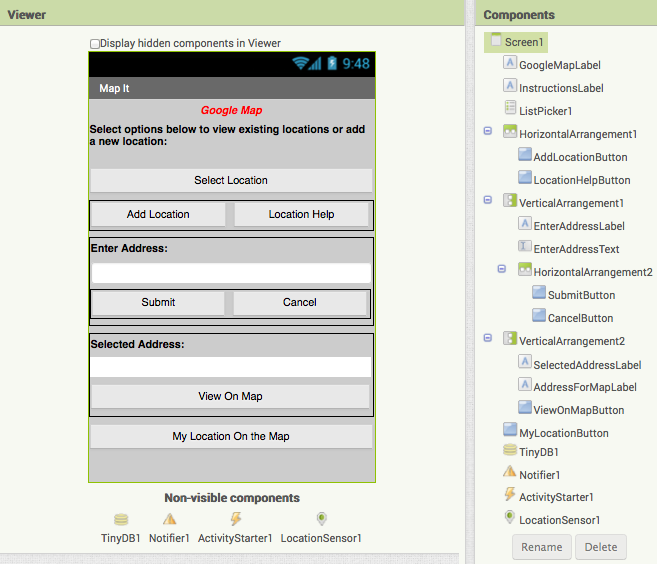Select ViewOnMapButton name in Components tree
The image size is (657, 564).
[x=579, y=410]
